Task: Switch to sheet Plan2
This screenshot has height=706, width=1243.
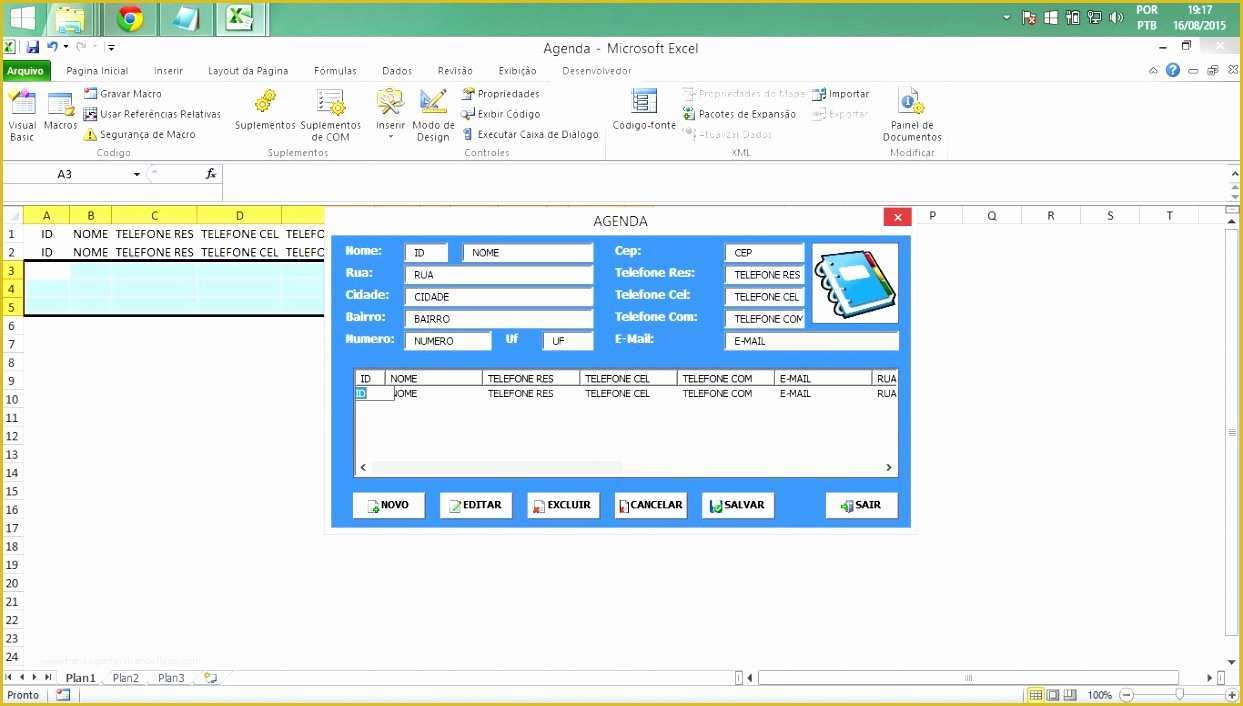Action: [x=126, y=678]
